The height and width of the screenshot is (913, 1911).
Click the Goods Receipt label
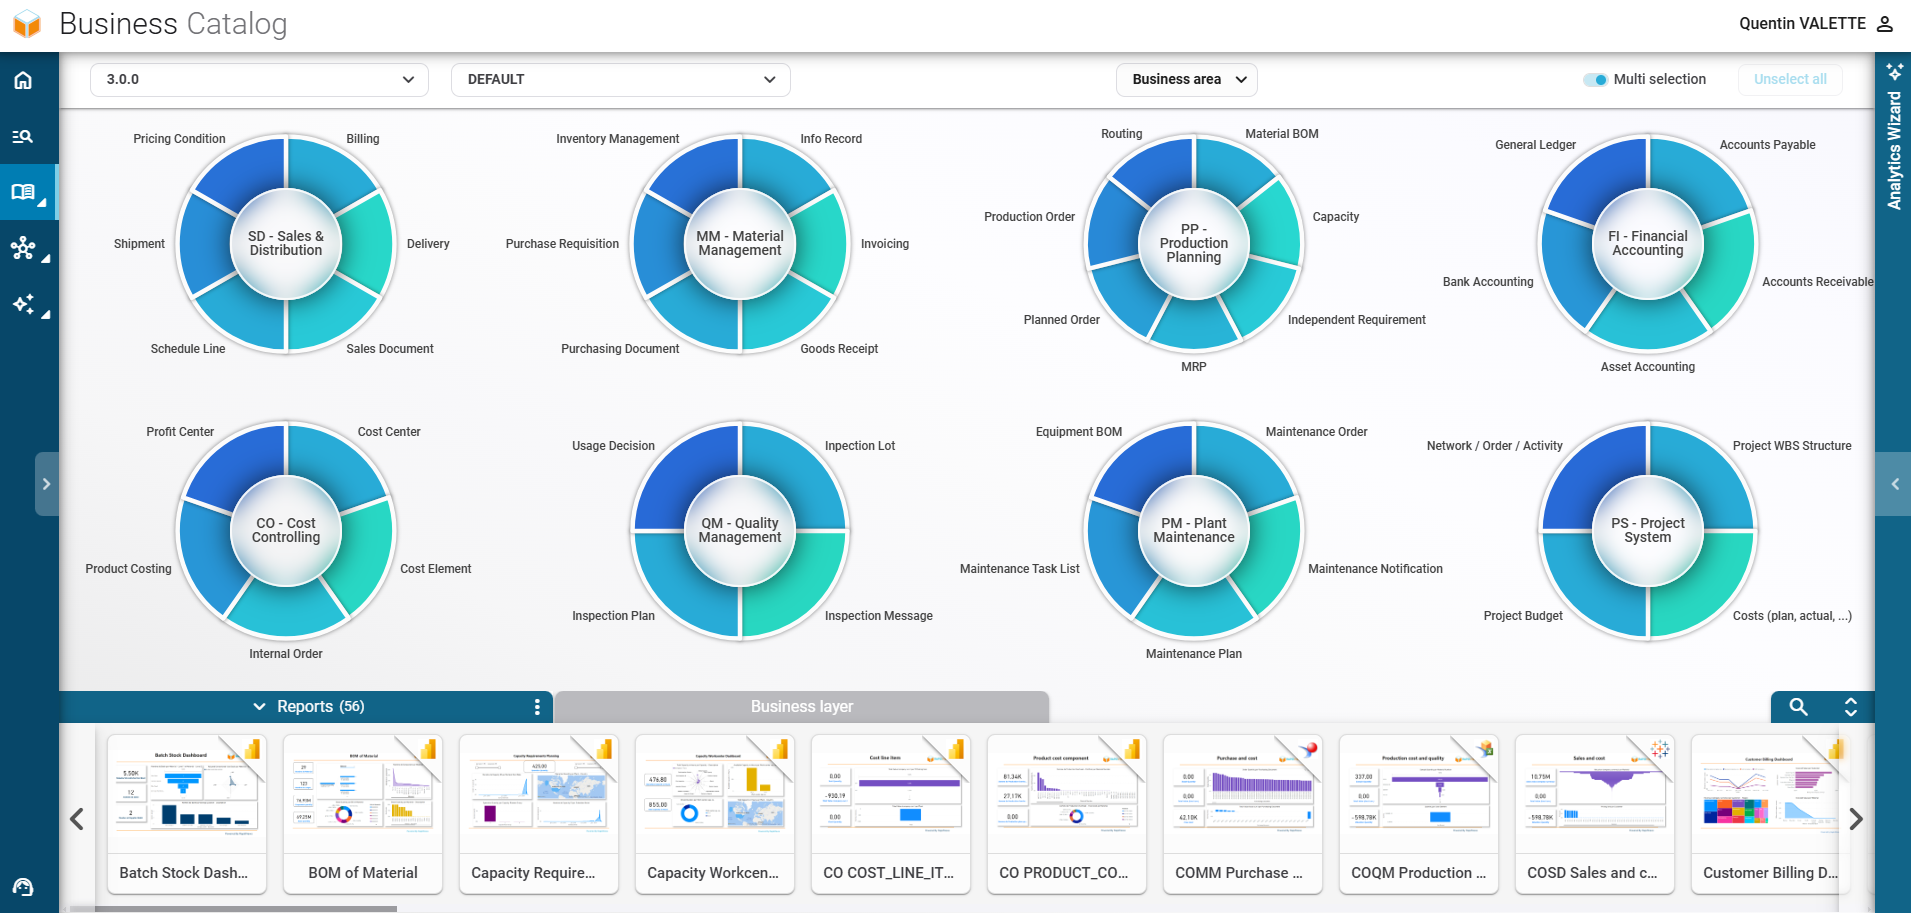[x=839, y=349]
